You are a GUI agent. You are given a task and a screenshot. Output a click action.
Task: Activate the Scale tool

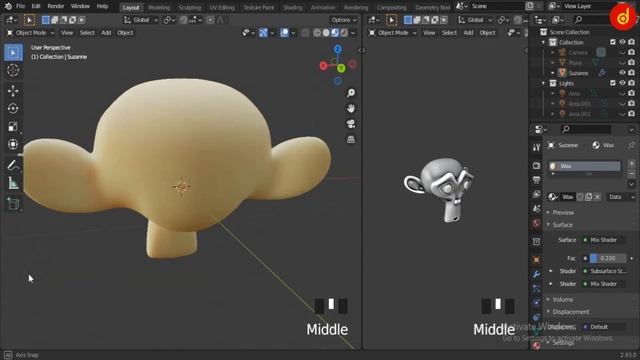(13, 127)
